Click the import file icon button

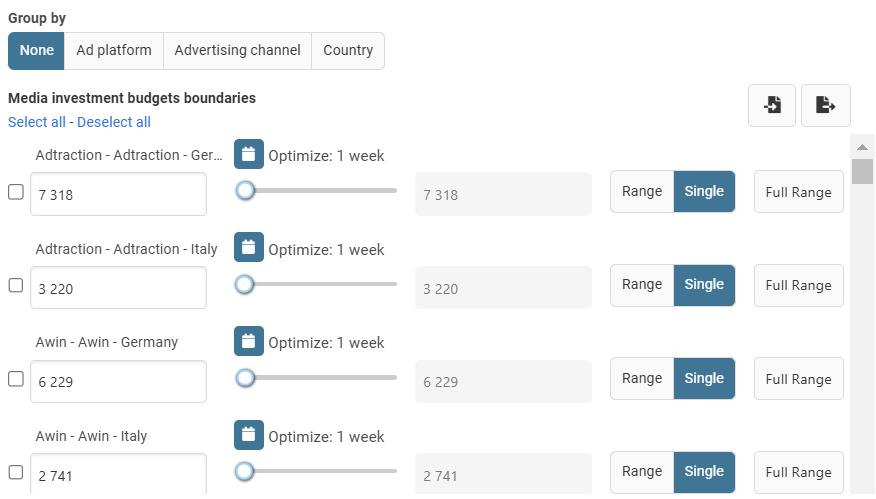[772, 105]
